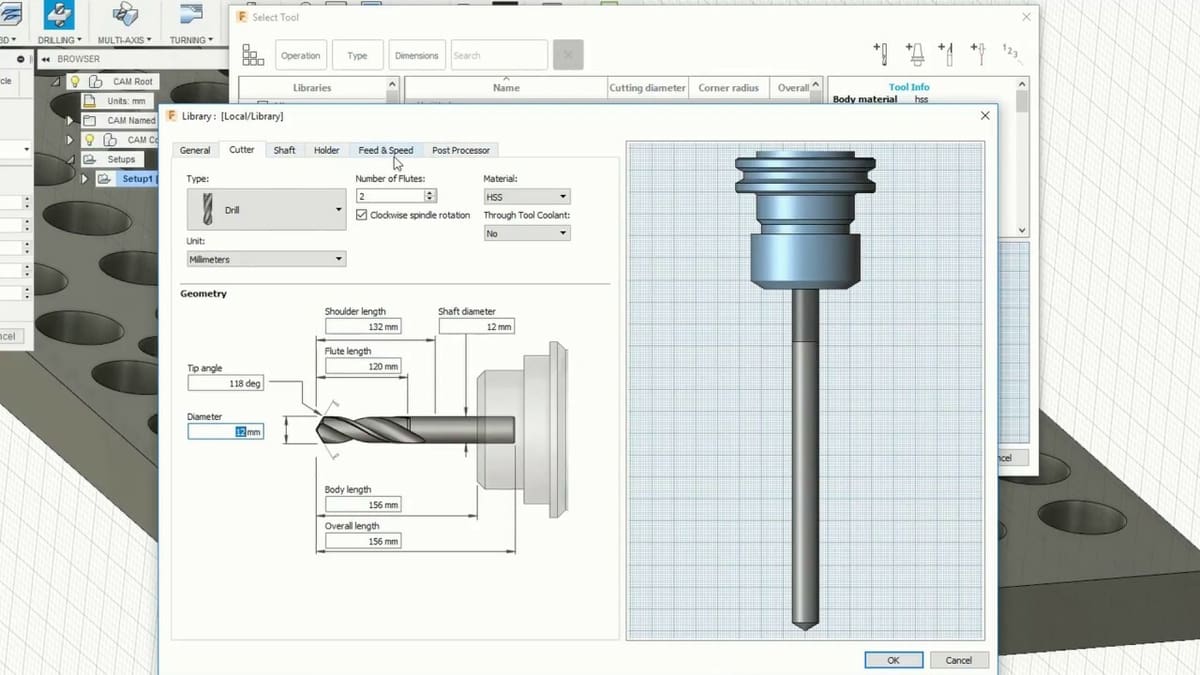Switch to the Shaft tab
This screenshot has width=1200, height=675.
pyautogui.click(x=285, y=150)
